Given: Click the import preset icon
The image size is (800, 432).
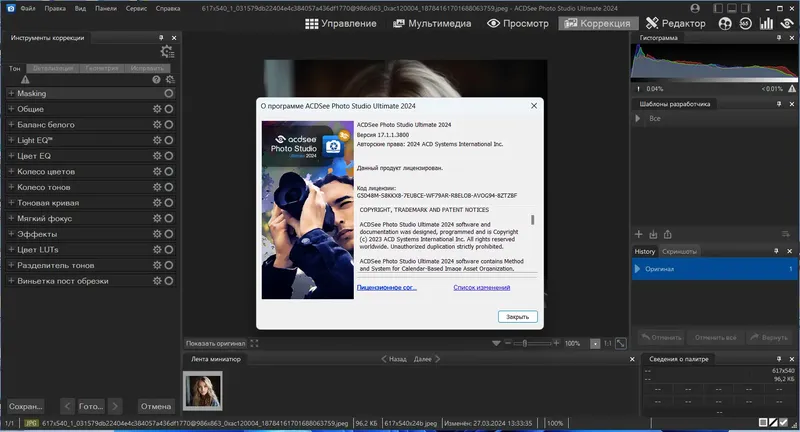Looking at the screenshot, I should (x=653, y=235).
